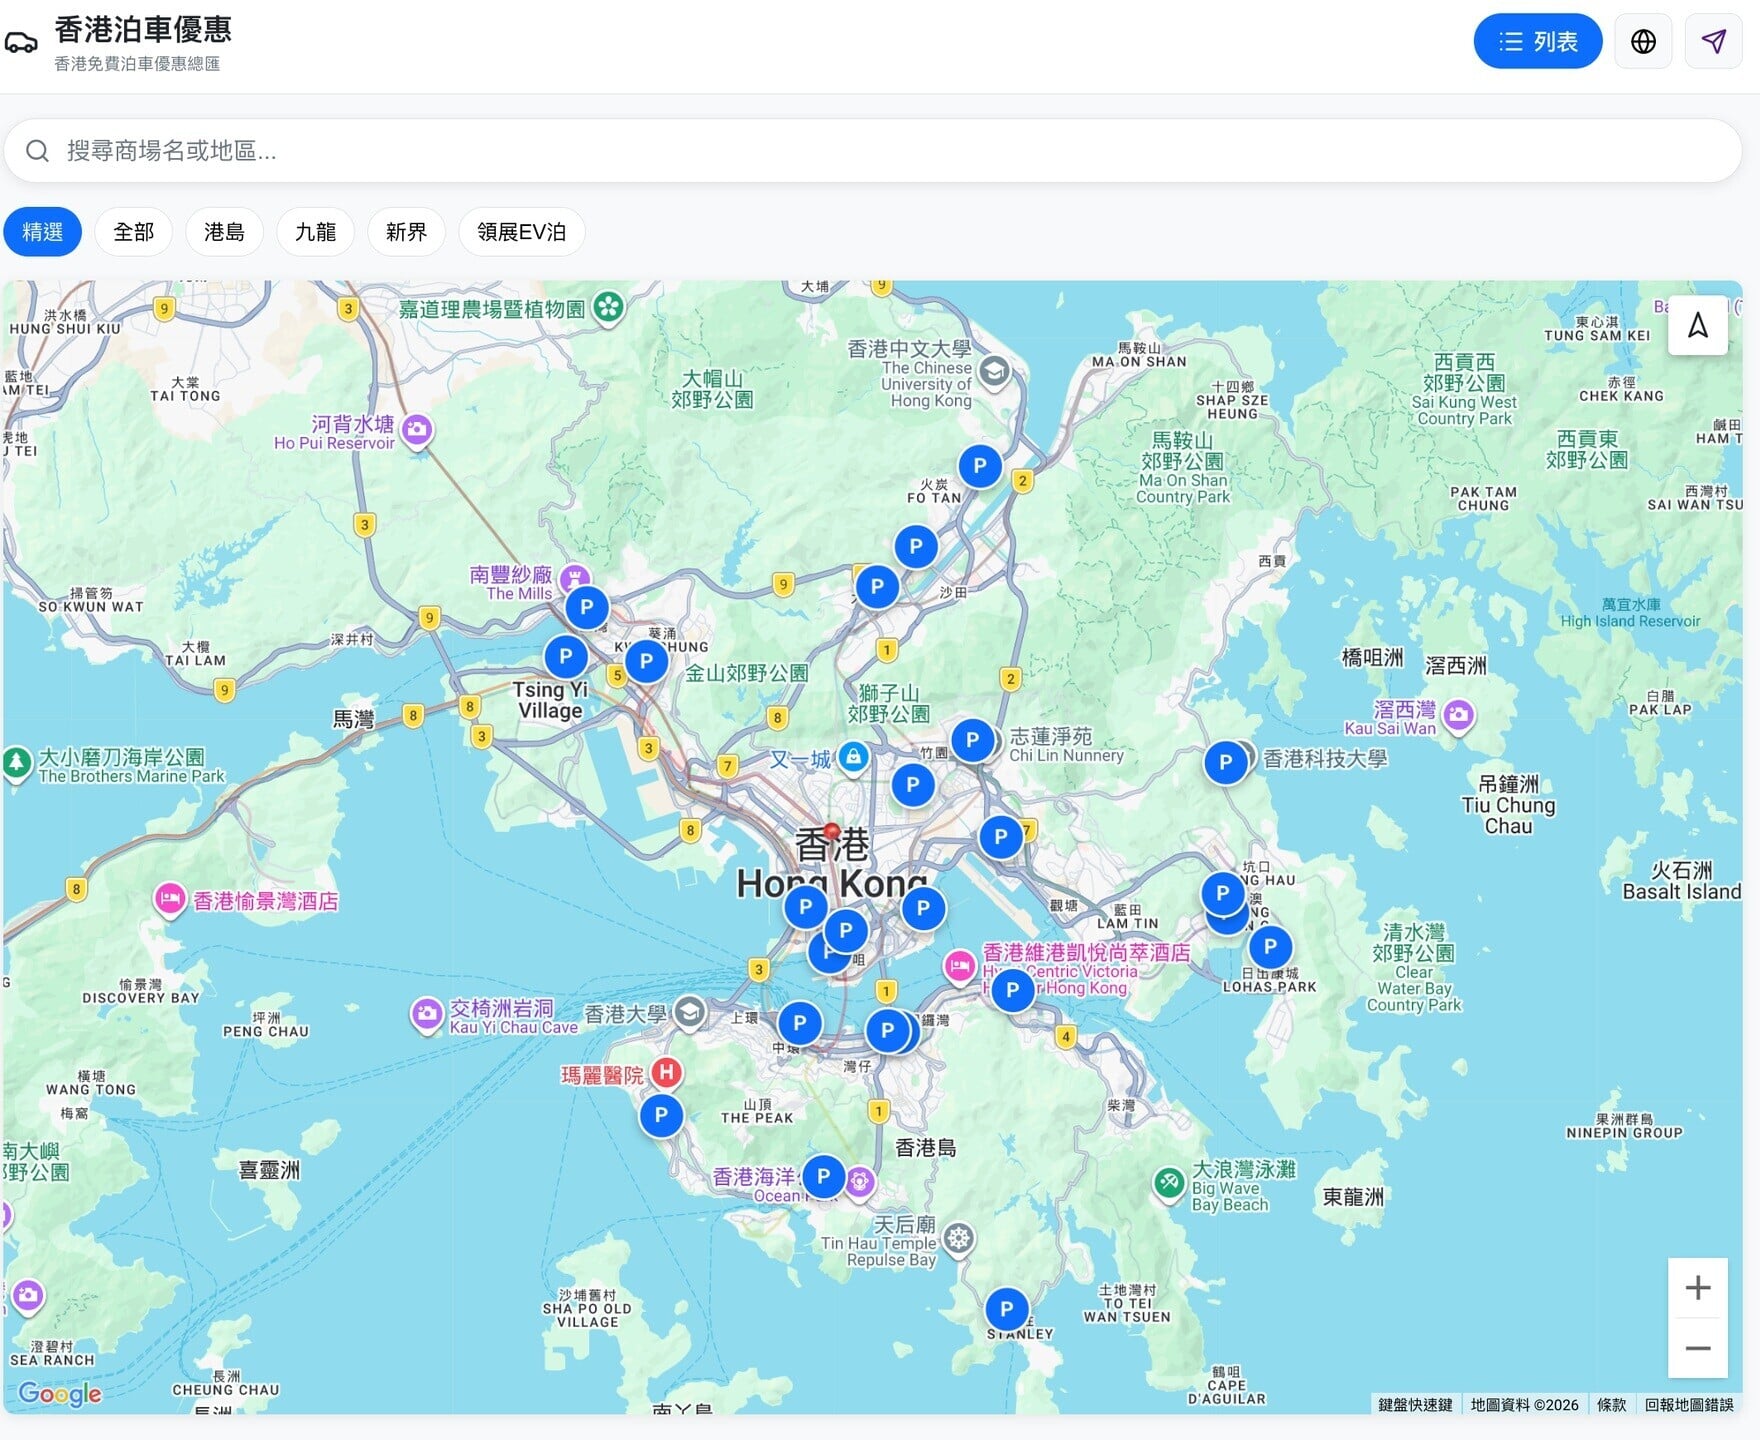
Task: Select the 領展EV泊 filter
Action: click(x=521, y=232)
